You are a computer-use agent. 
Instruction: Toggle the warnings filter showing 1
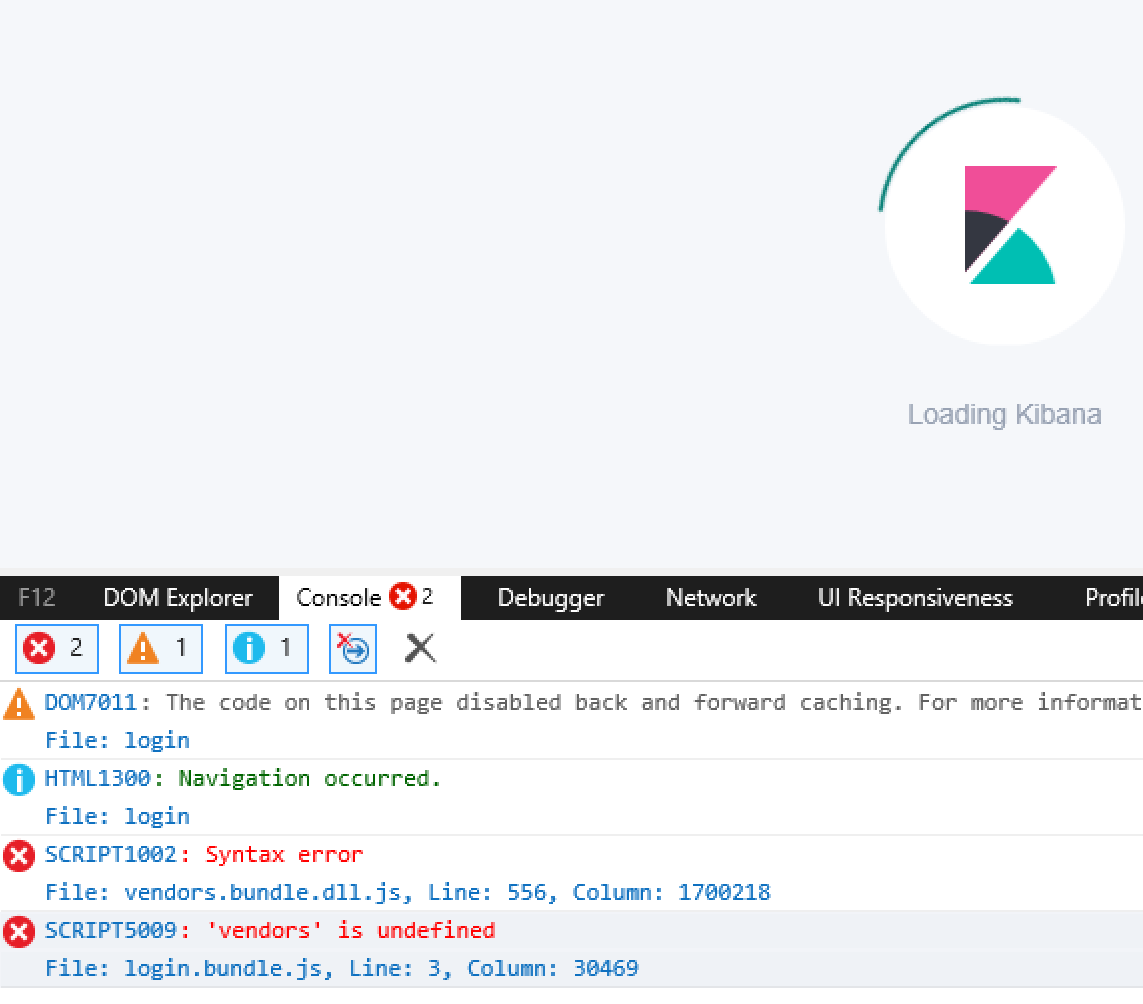pyautogui.click(x=161, y=648)
